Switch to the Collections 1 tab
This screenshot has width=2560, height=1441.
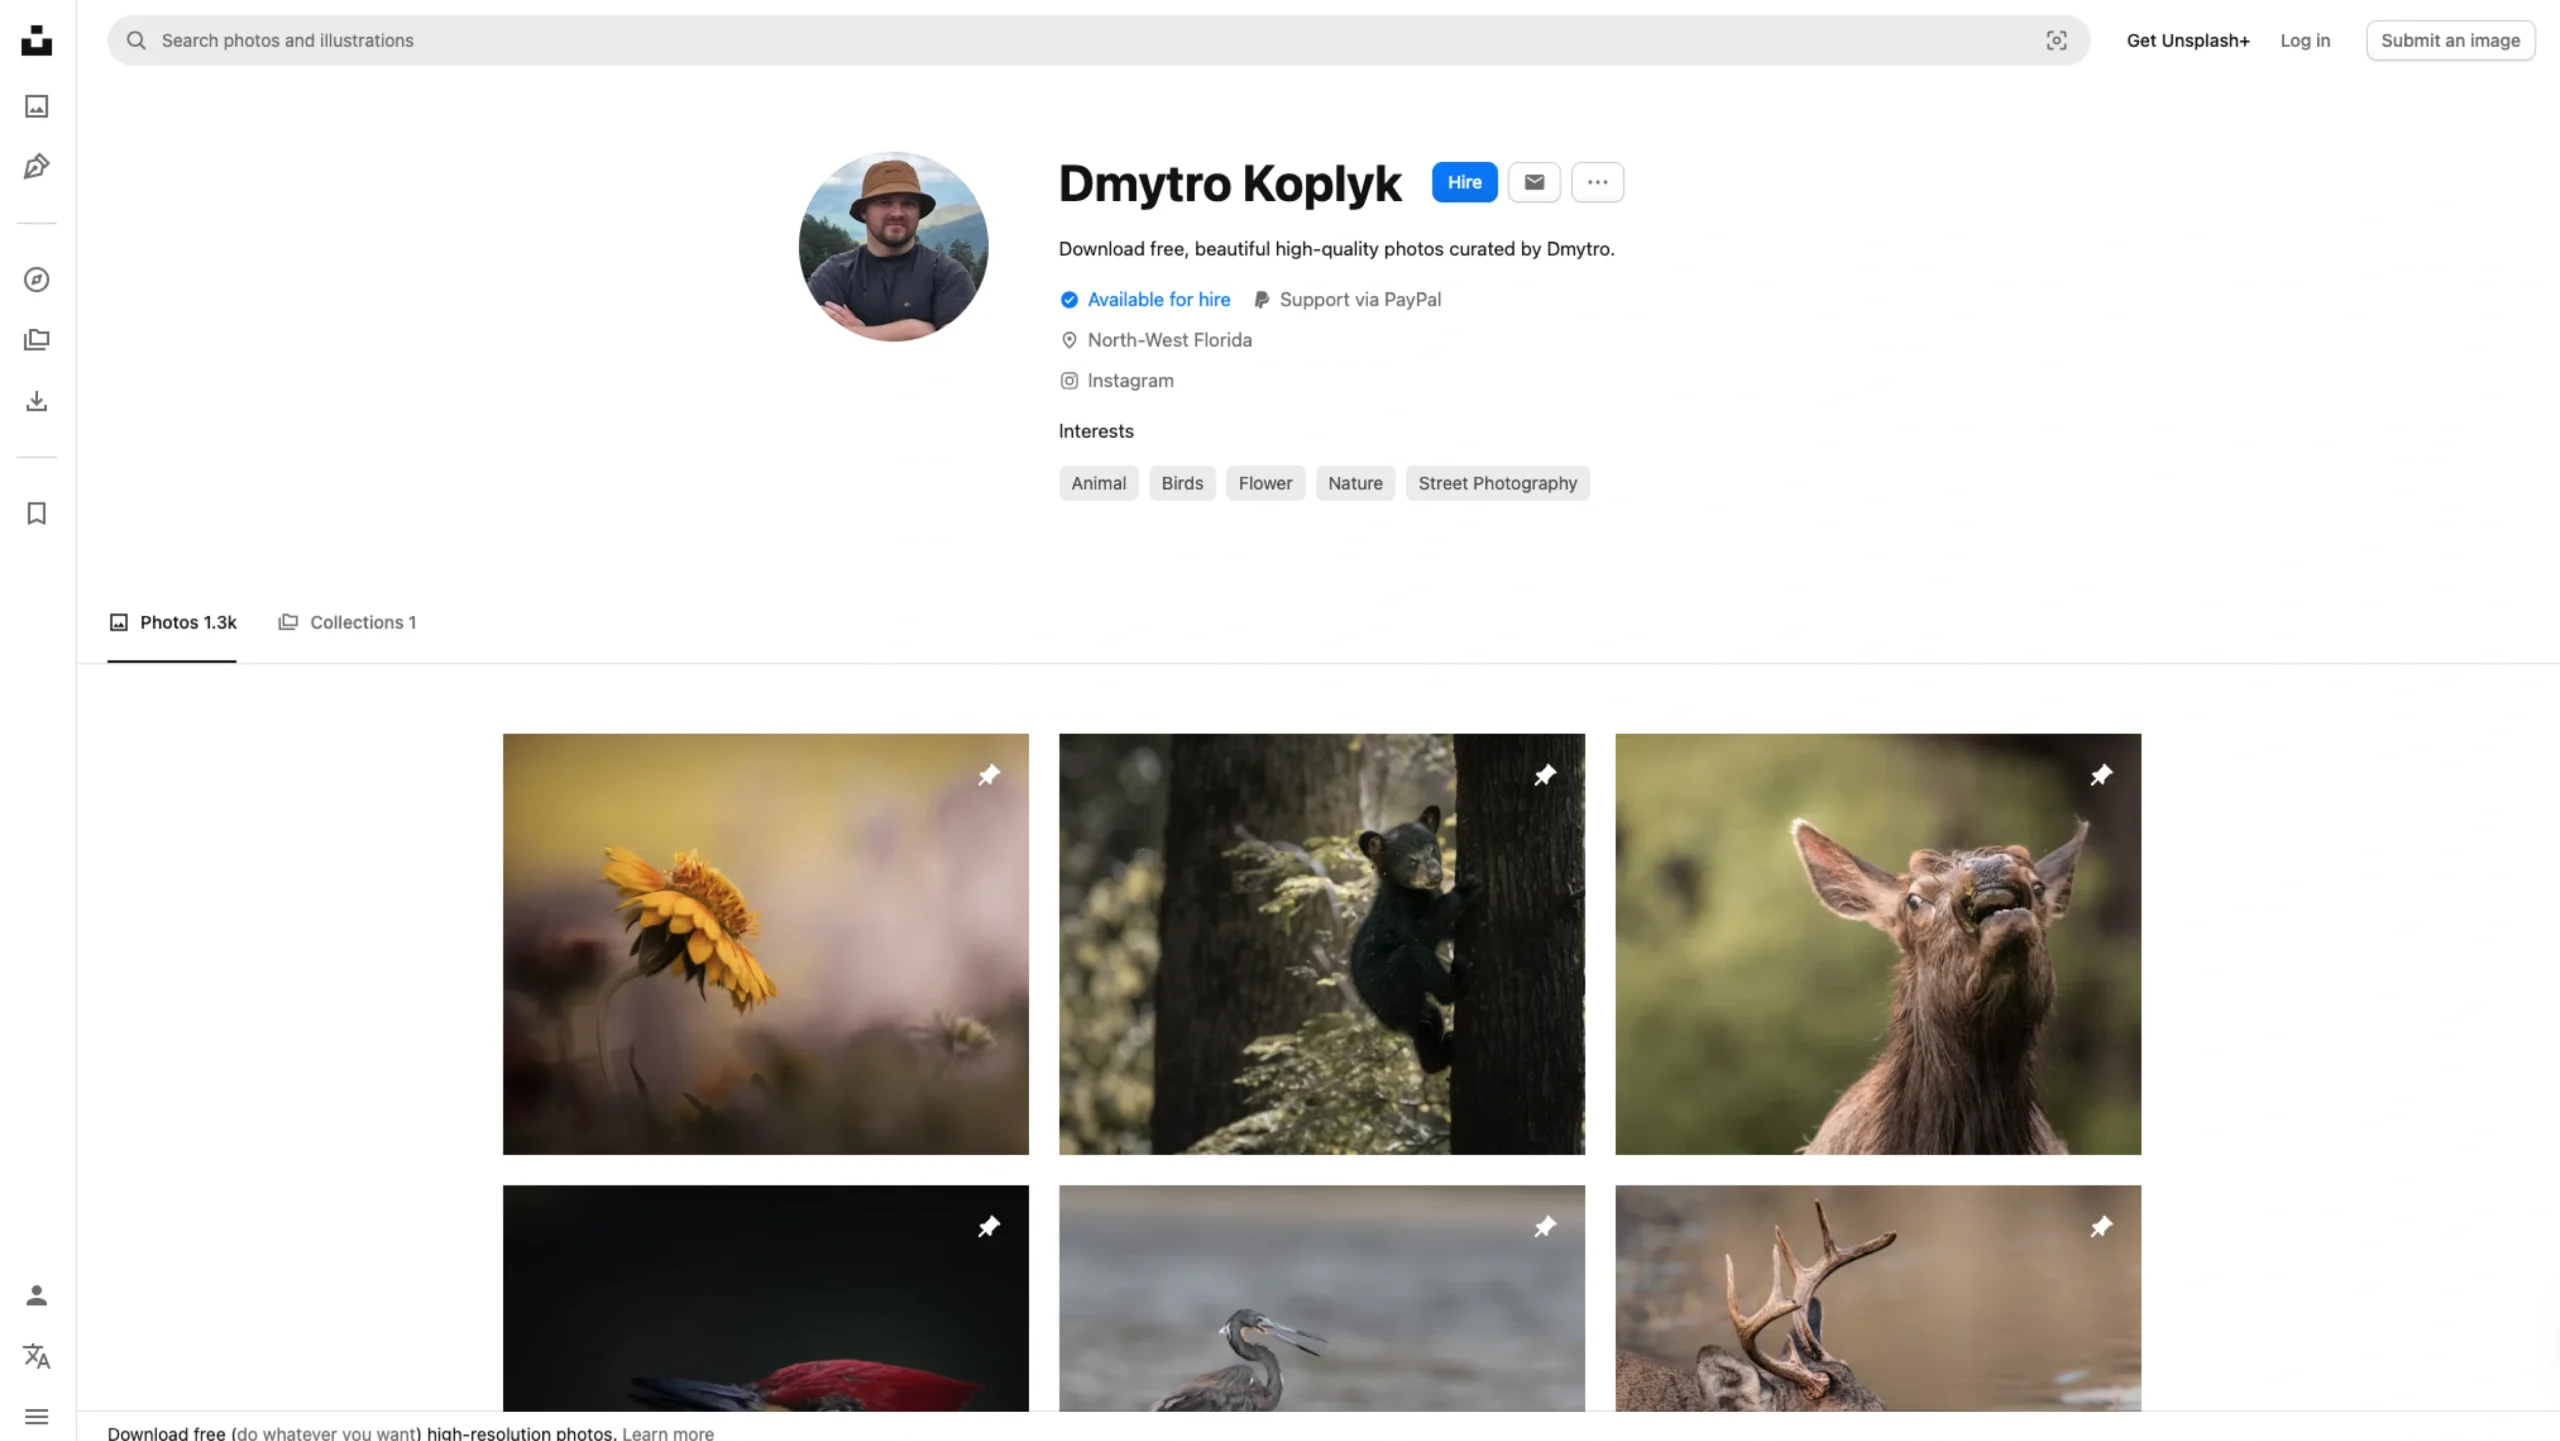(x=347, y=622)
